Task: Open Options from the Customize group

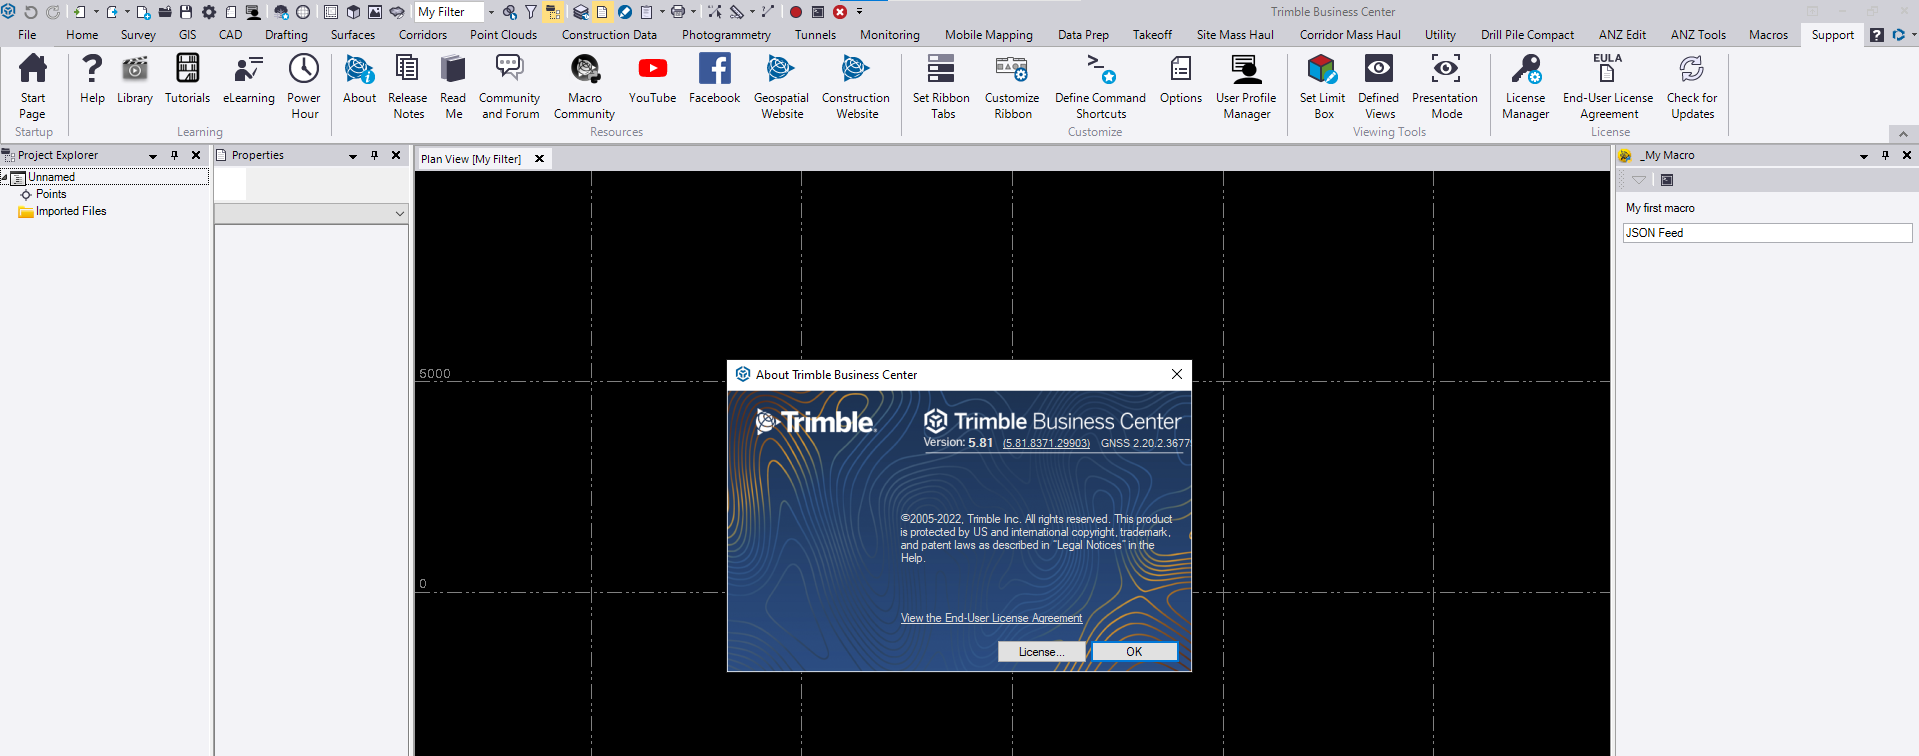Action: tap(1181, 80)
